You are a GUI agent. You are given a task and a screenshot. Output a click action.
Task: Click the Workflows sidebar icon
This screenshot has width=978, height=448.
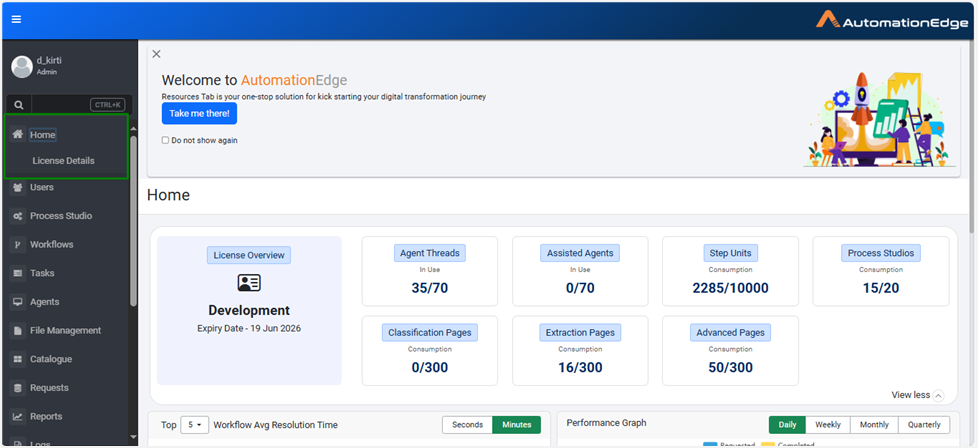point(18,245)
